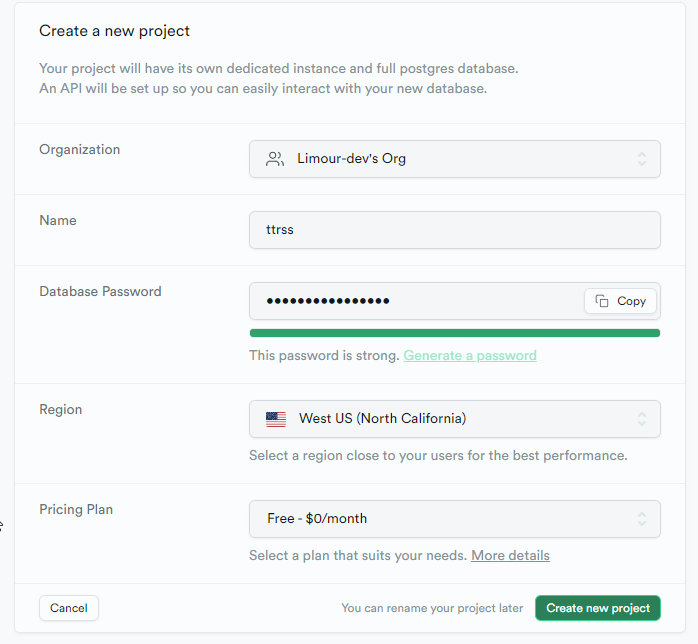Click the Pricing Plan chevron arrows
698x644 pixels.
pos(641,519)
